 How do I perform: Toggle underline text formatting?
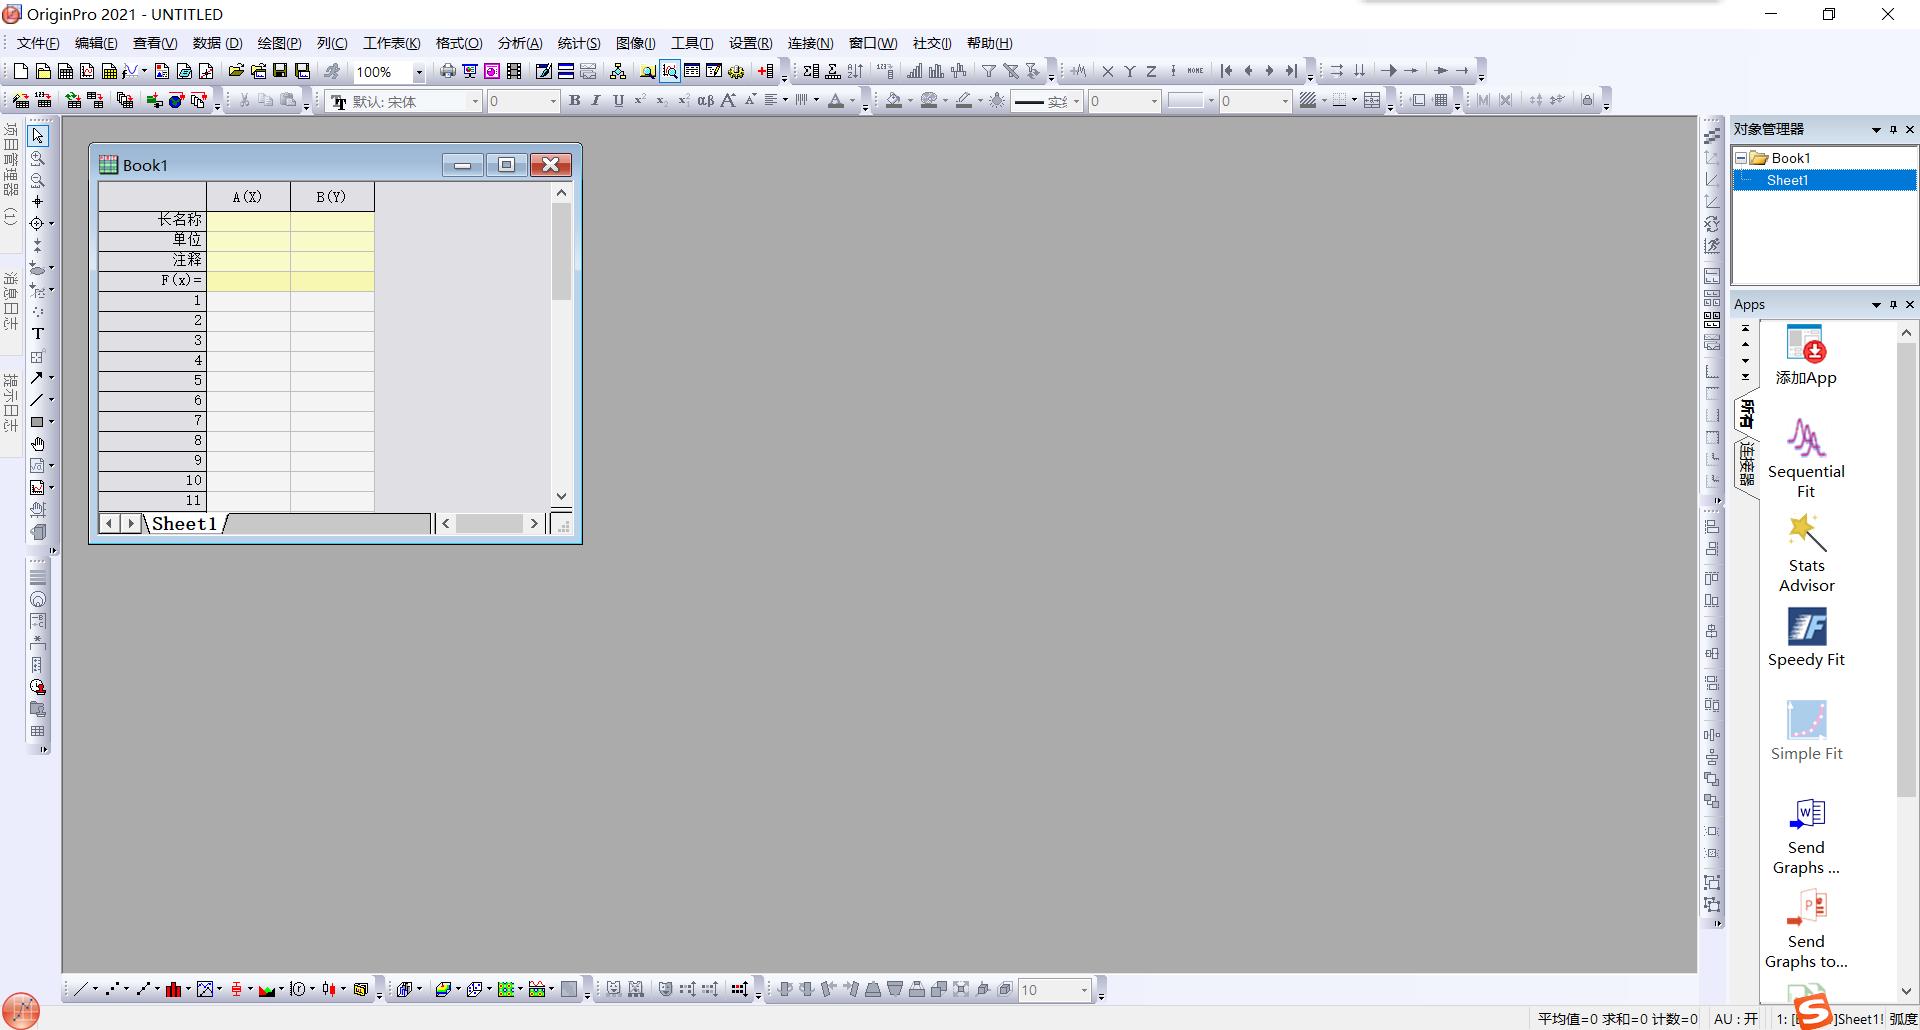tap(618, 101)
